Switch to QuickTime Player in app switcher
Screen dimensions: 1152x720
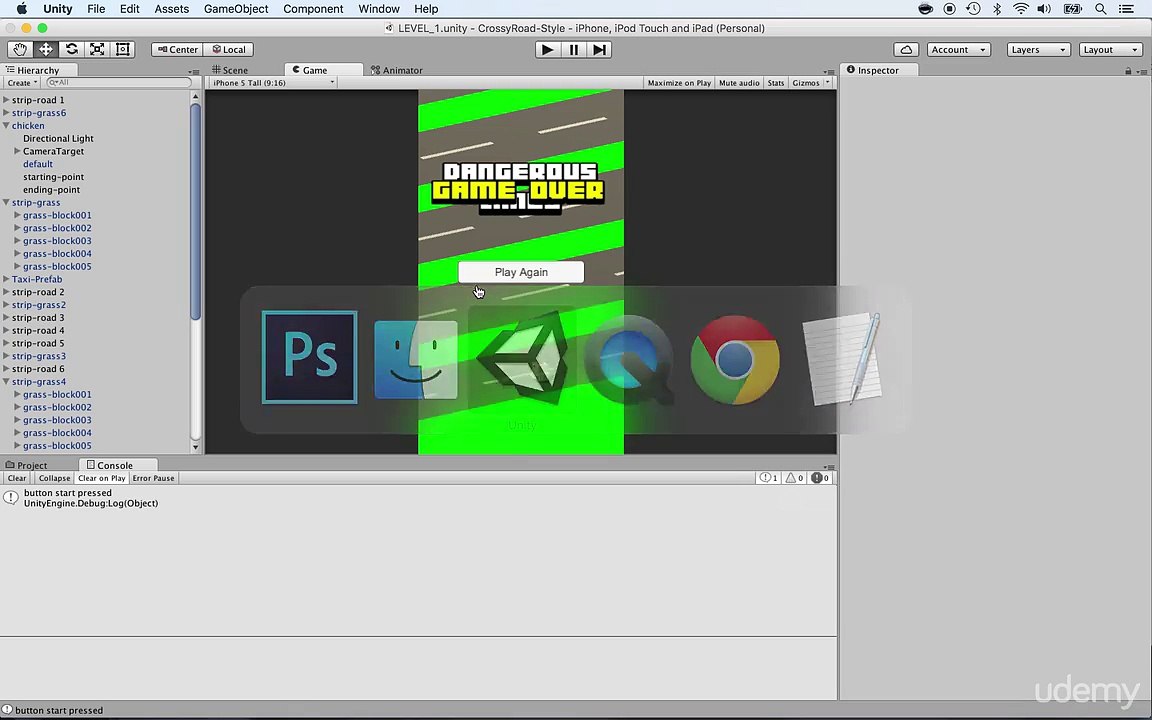coord(629,360)
